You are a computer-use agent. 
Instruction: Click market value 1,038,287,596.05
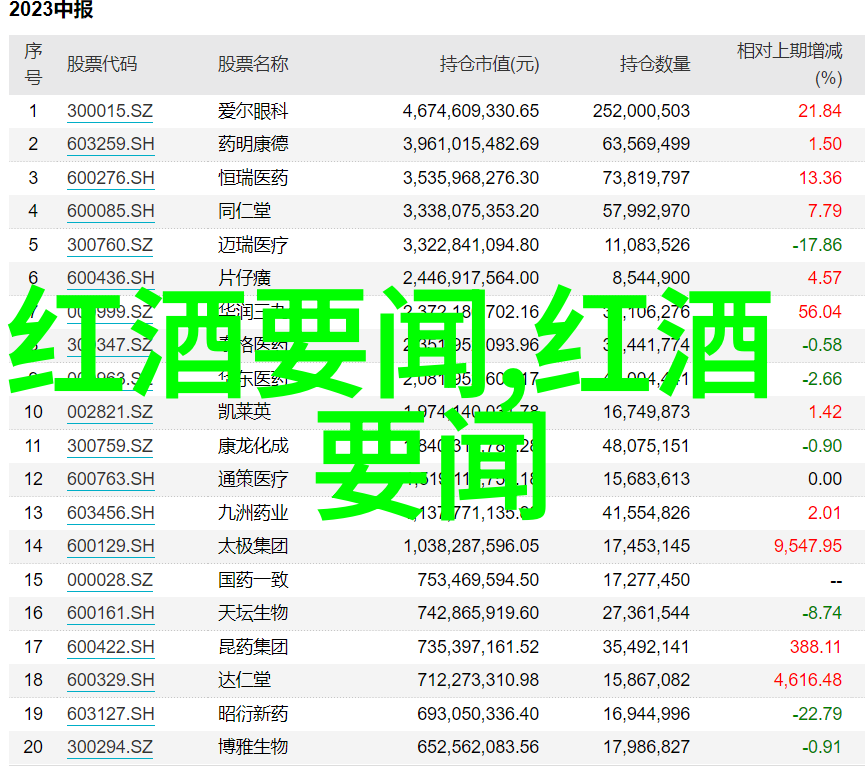pyautogui.click(x=471, y=546)
